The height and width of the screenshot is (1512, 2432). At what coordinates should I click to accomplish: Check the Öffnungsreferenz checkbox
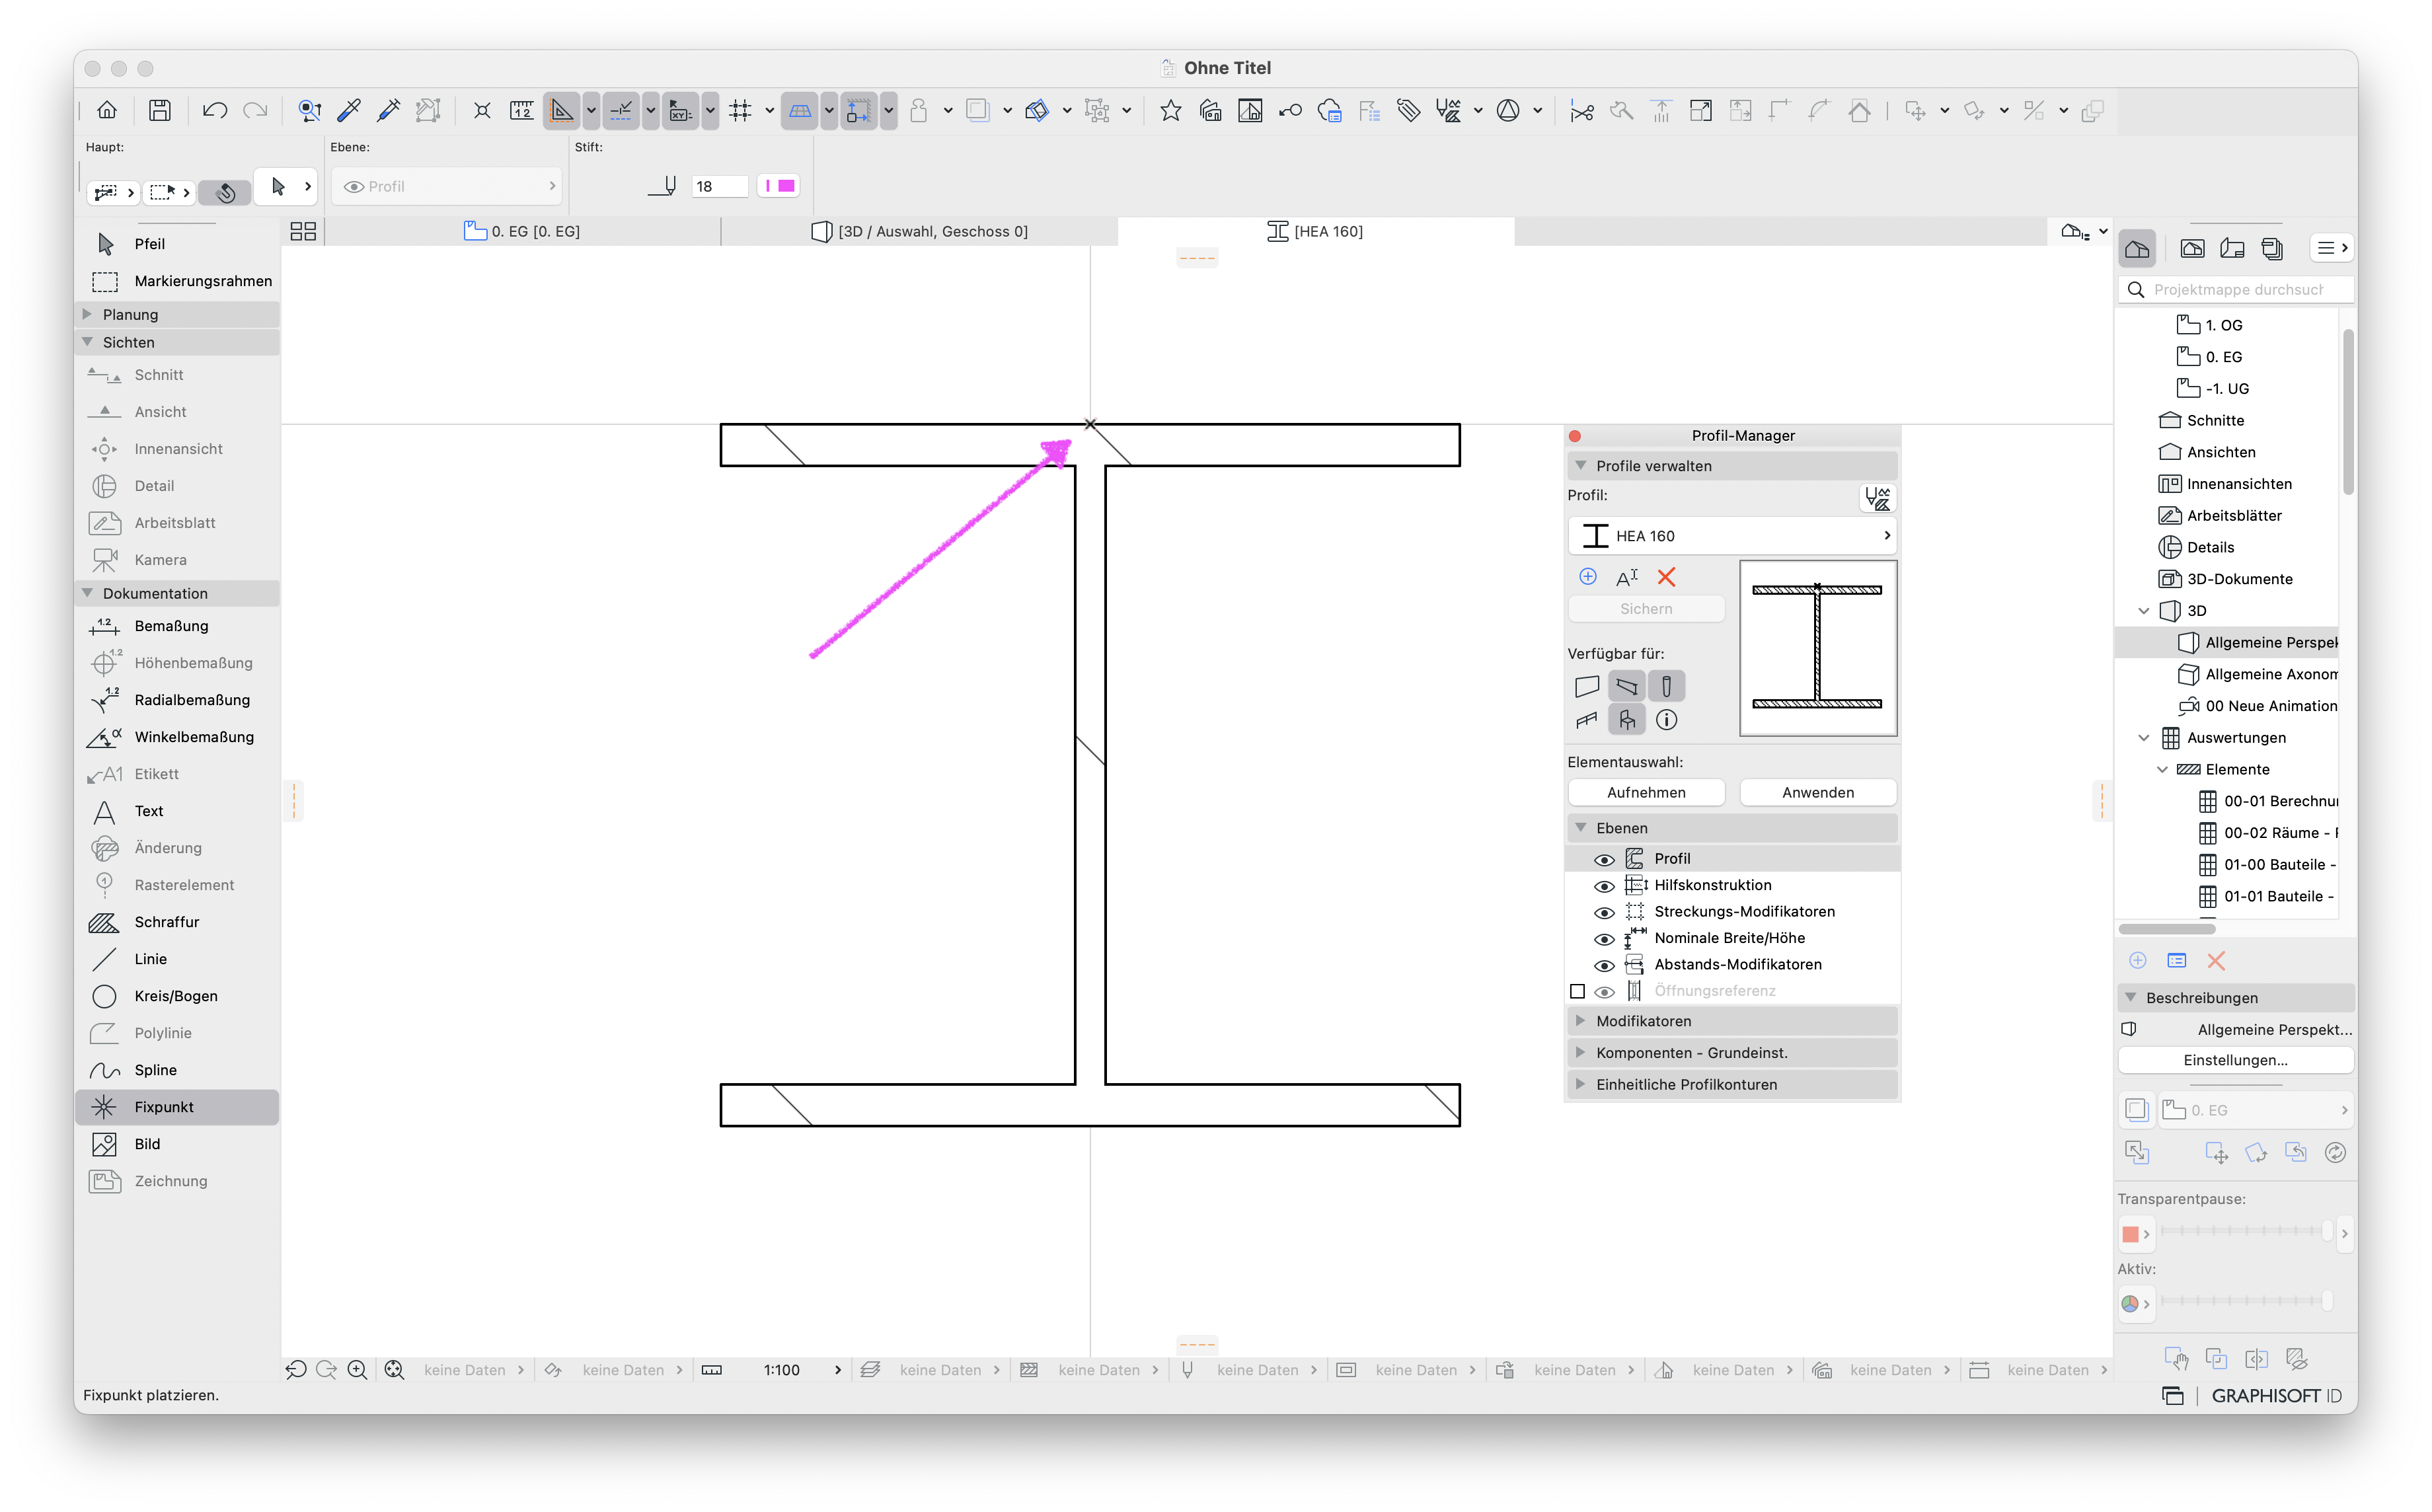tap(1577, 991)
